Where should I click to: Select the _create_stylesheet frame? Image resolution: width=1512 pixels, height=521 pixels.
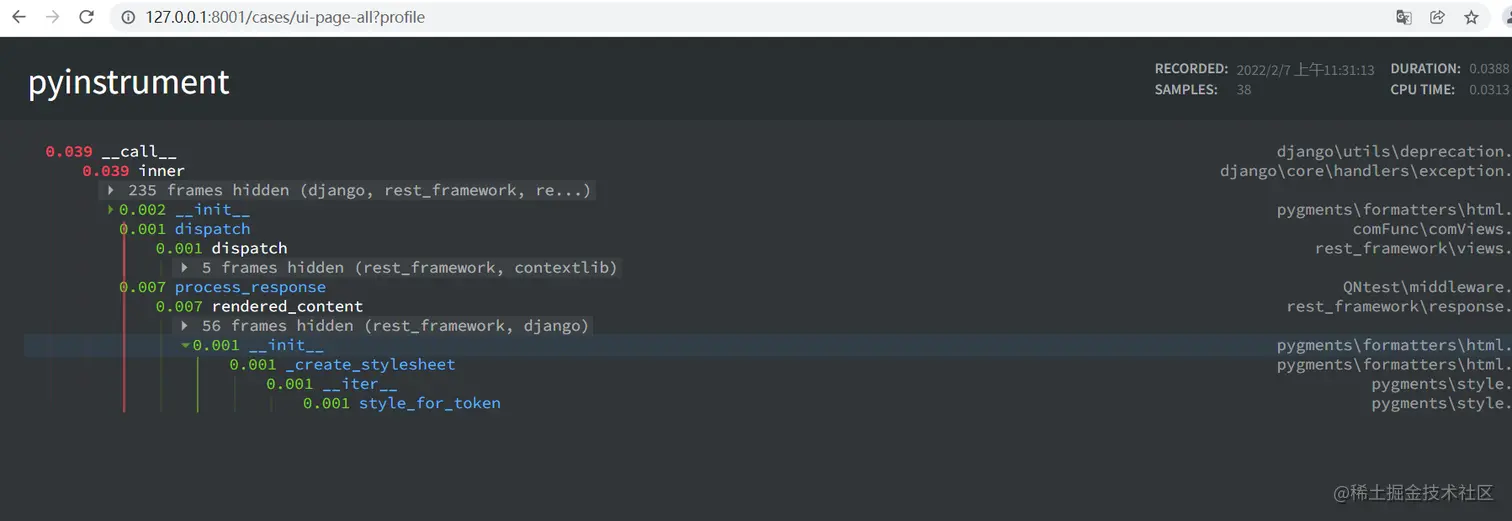point(342,365)
